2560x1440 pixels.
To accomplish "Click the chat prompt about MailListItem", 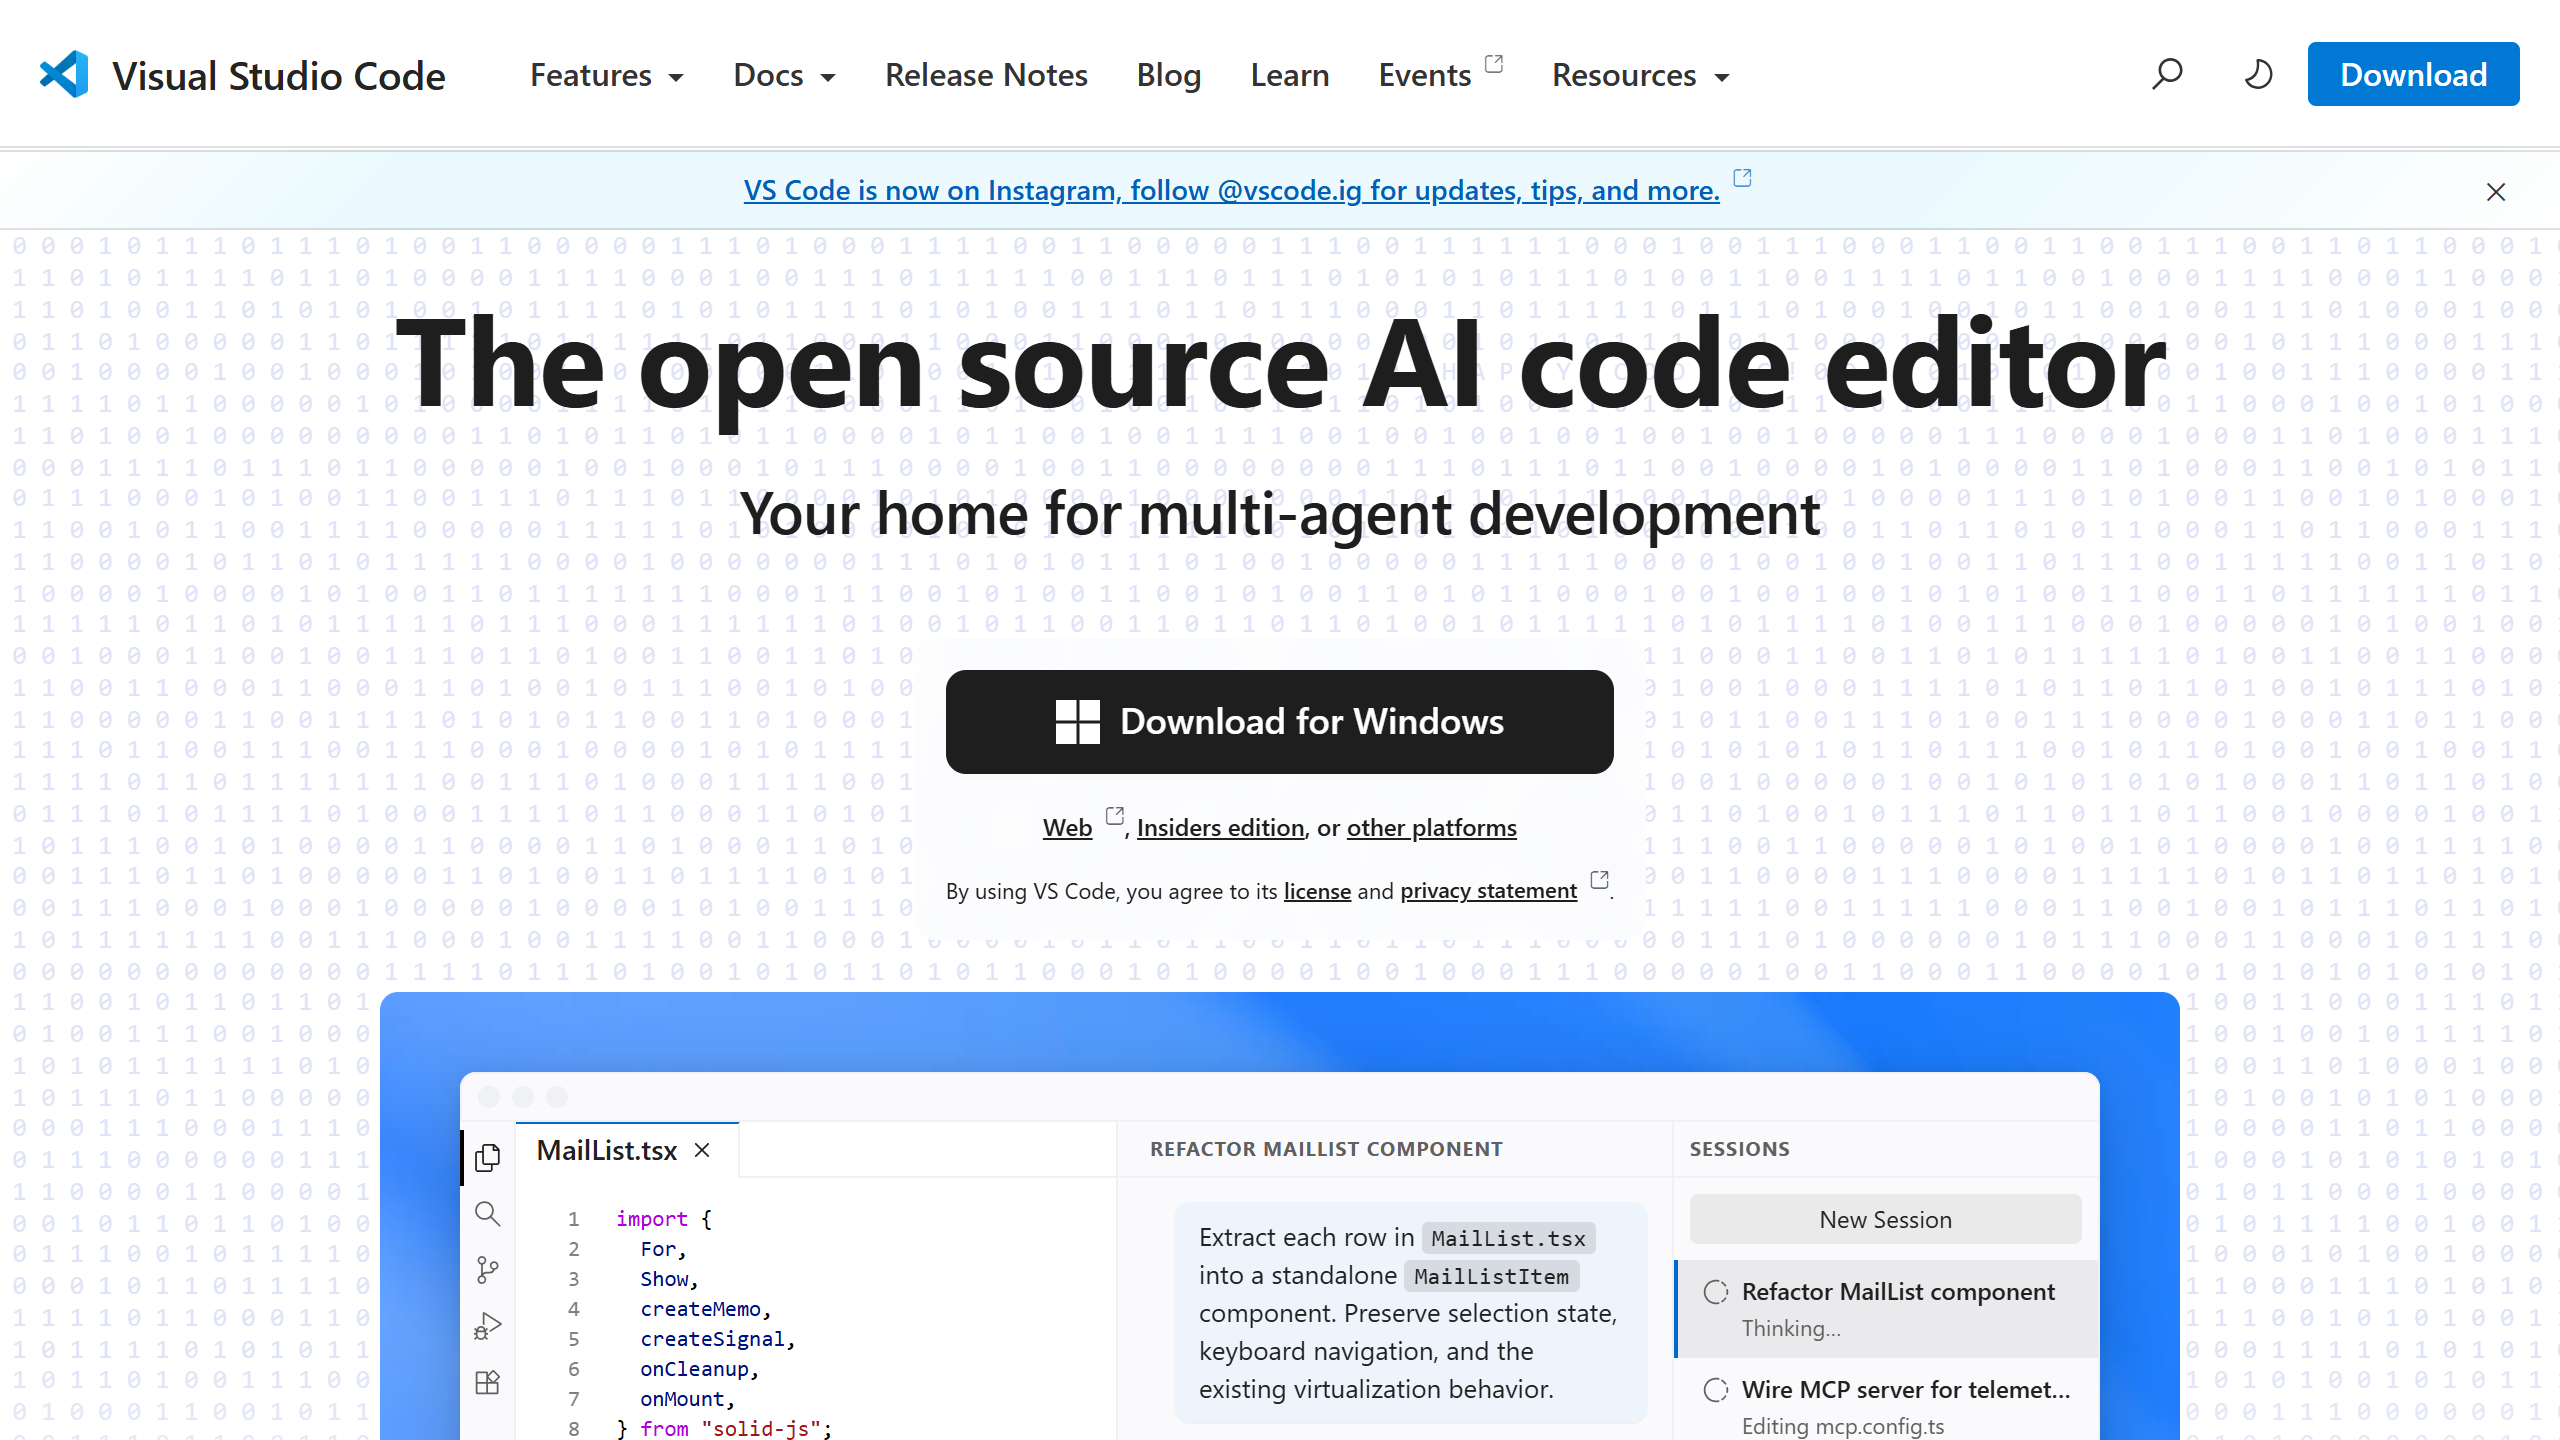I will tap(1410, 1313).
